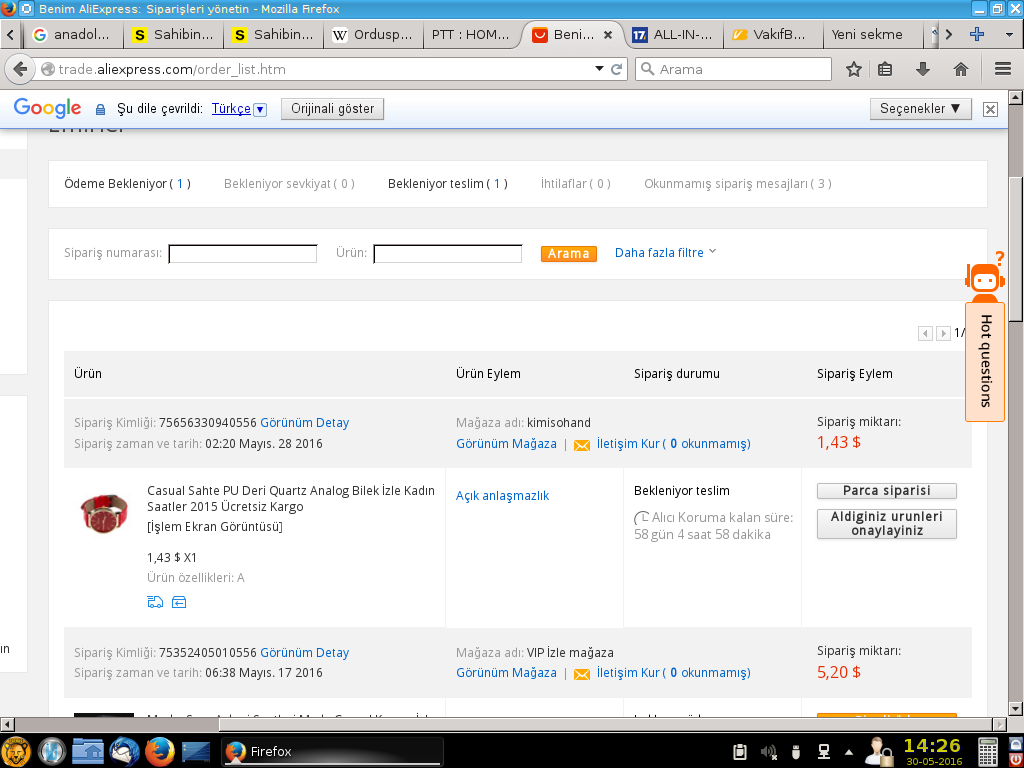The image size is (1024, 768).
Task: Open Görünüm Detay for order 75656330940556
Action: click(304, 423)
